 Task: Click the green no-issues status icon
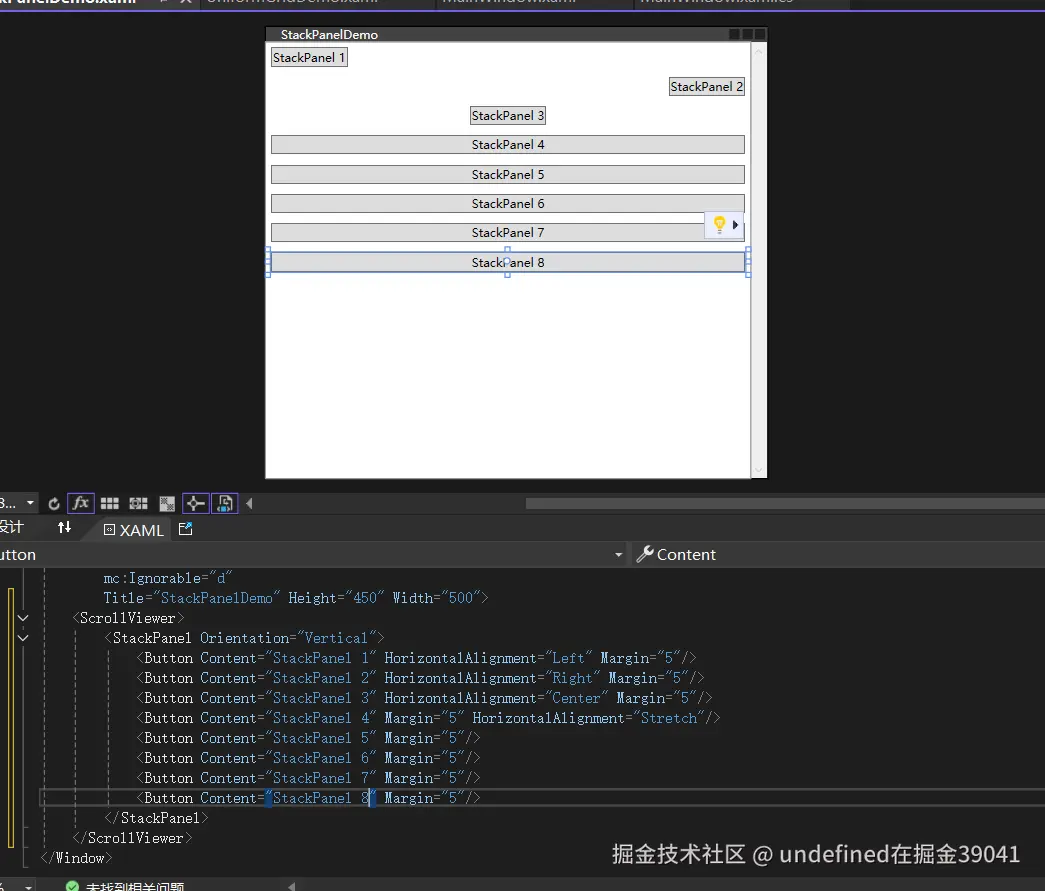coord(72,886)
